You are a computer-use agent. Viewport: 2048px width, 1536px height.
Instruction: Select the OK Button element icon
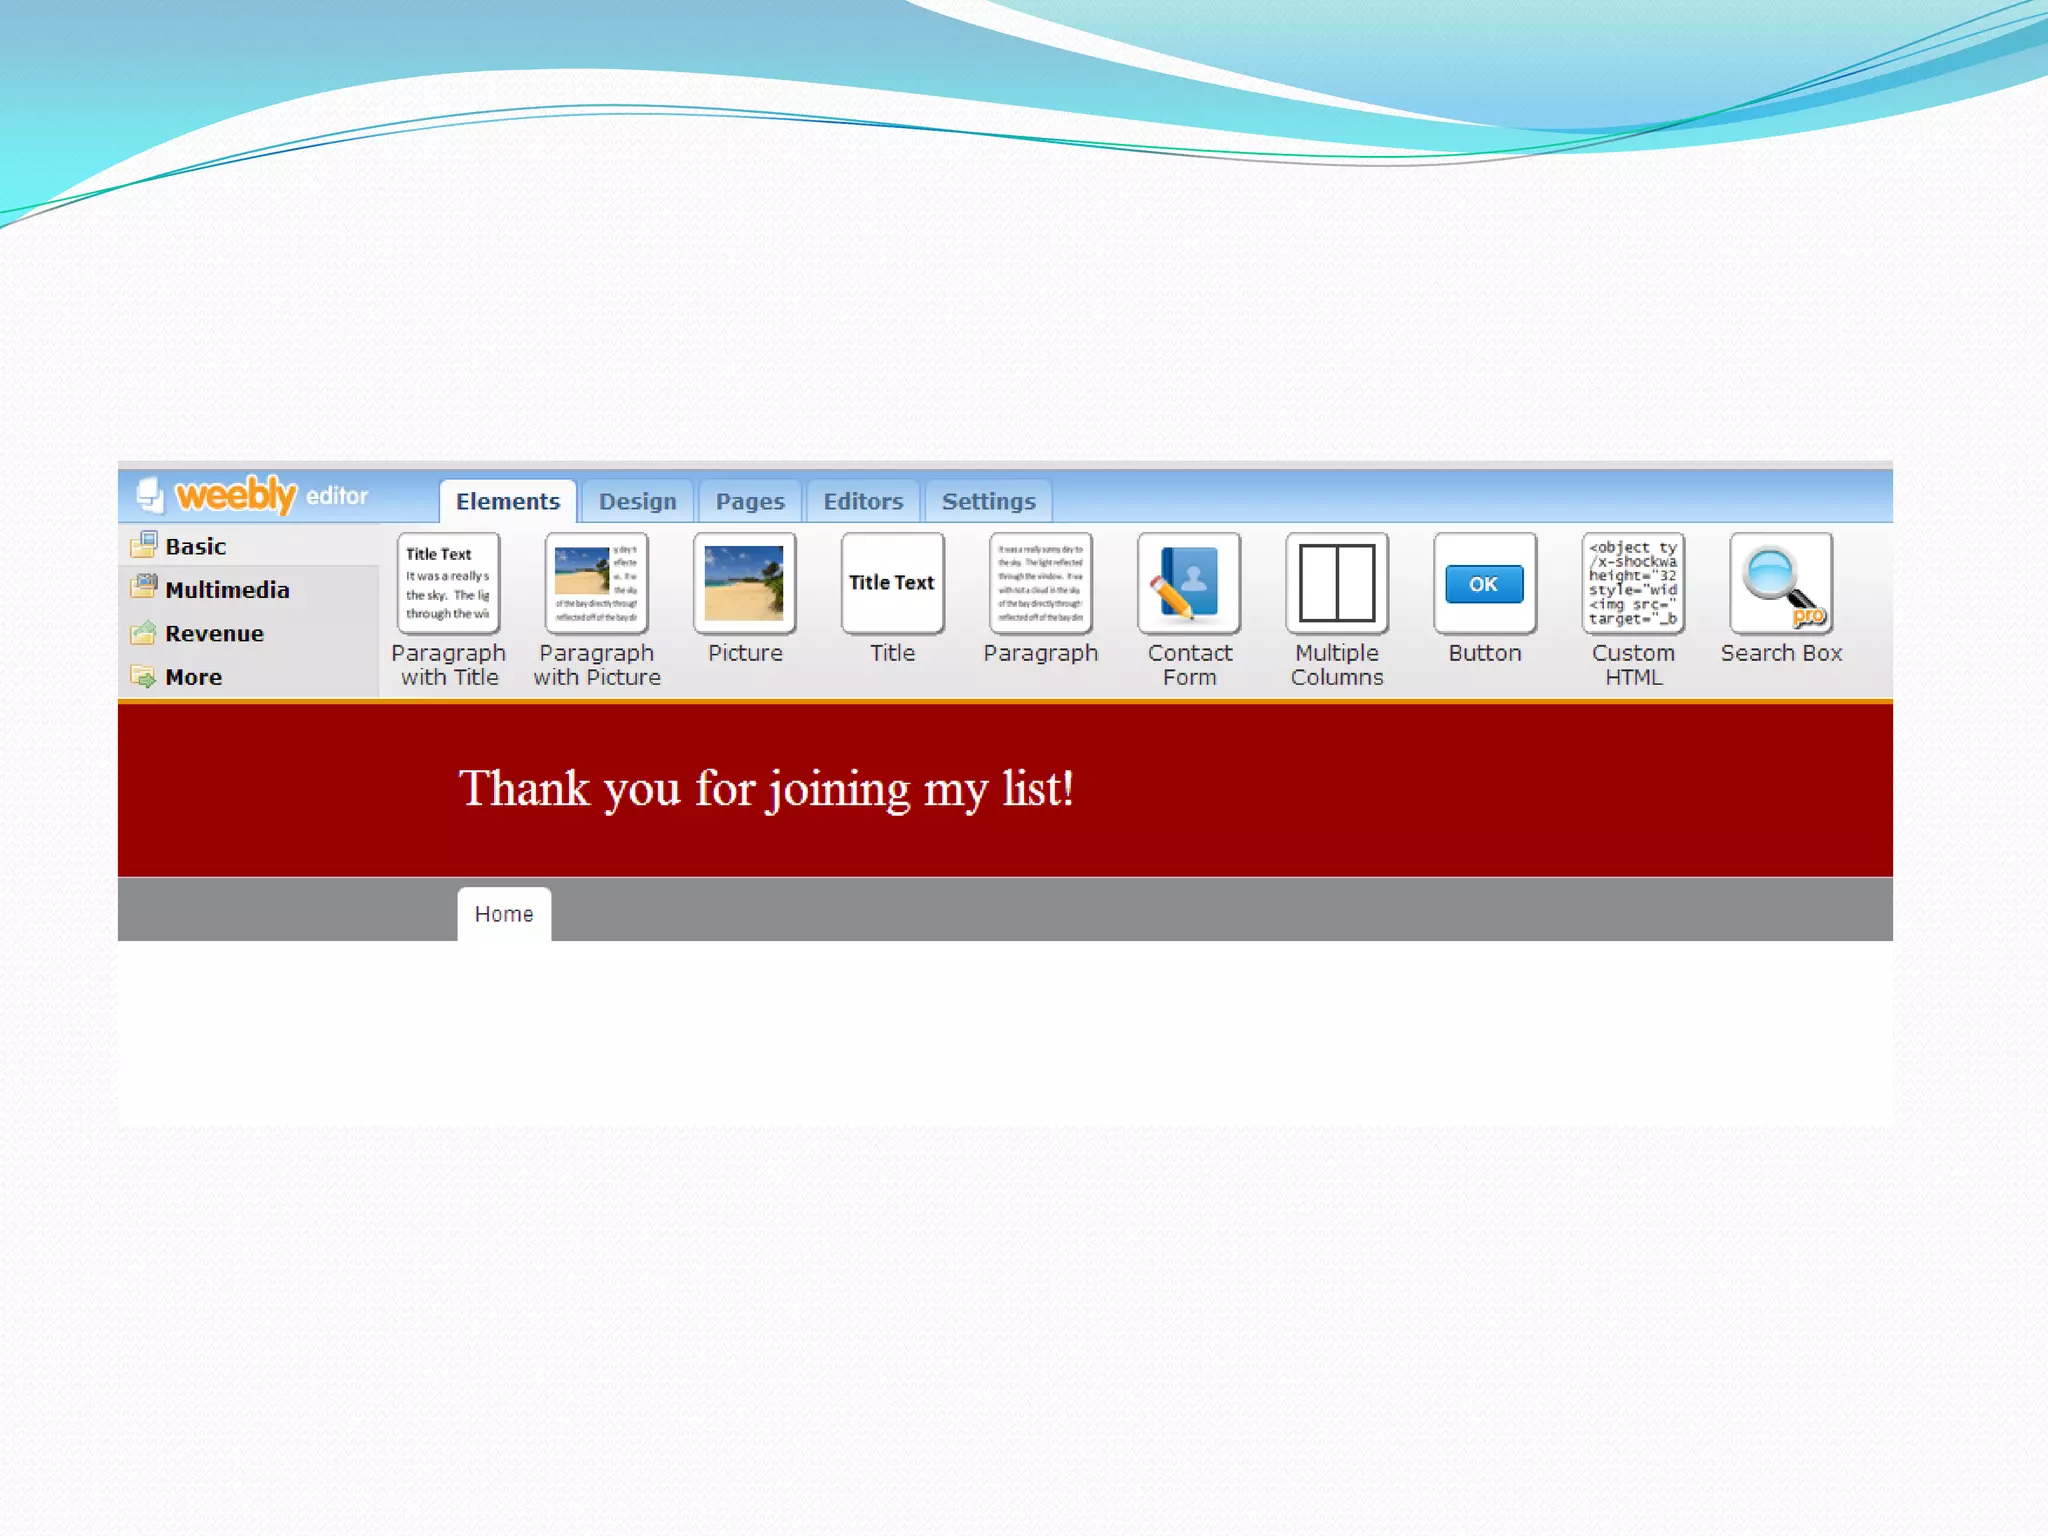point(1484,583)
